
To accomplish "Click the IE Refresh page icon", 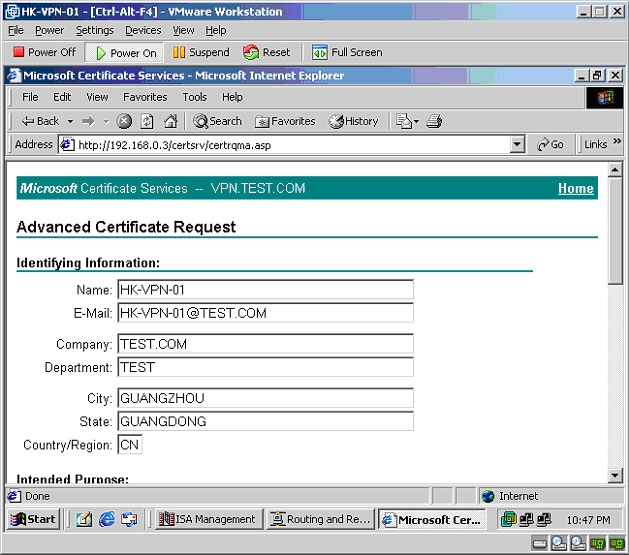I will (147, 121).
